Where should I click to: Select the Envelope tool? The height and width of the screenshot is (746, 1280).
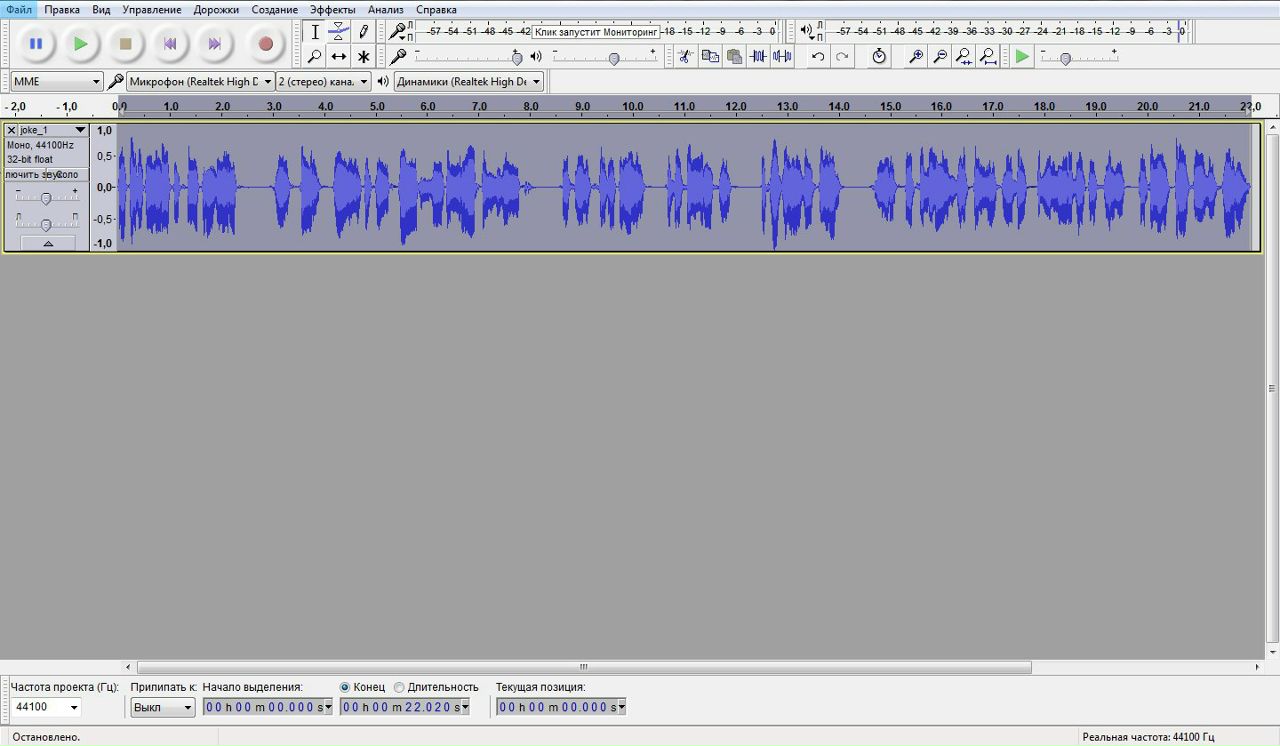(339, 31)
